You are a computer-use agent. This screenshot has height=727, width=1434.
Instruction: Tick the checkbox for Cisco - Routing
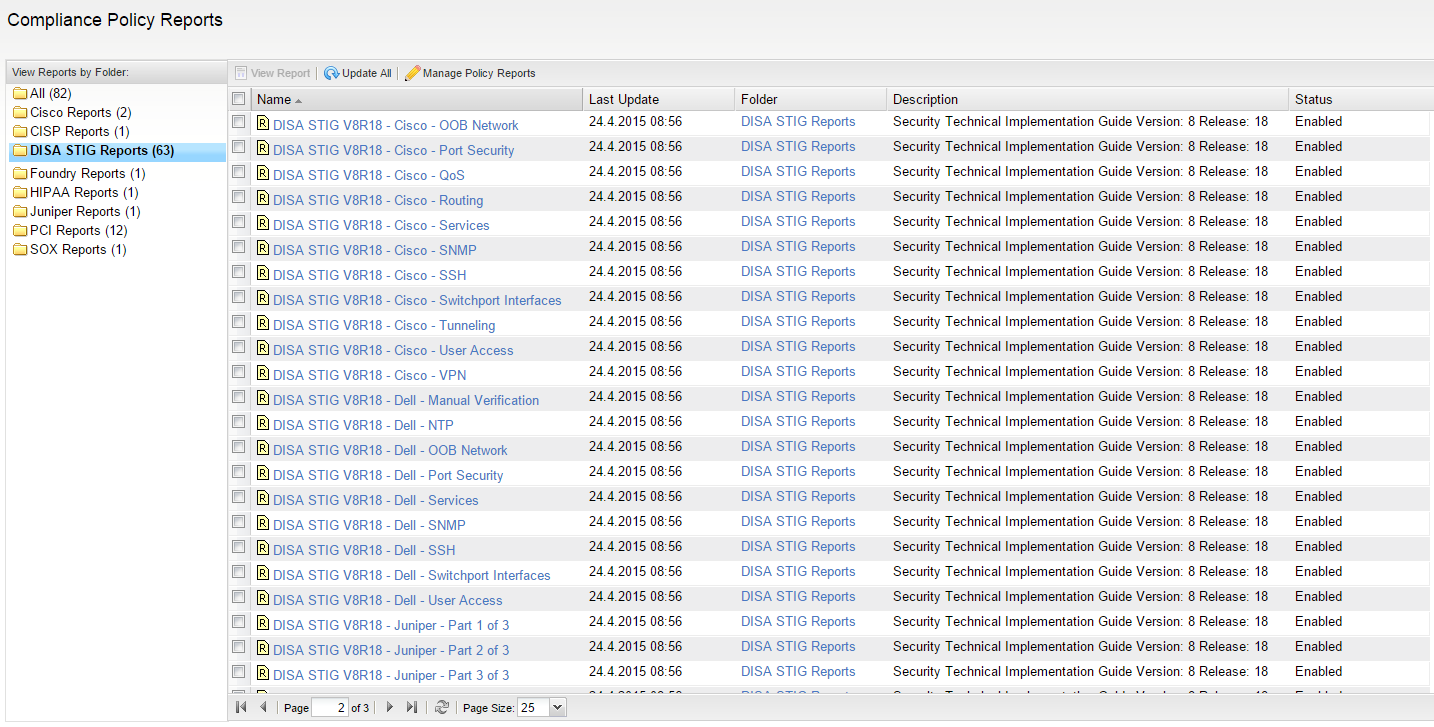point(238,196)
